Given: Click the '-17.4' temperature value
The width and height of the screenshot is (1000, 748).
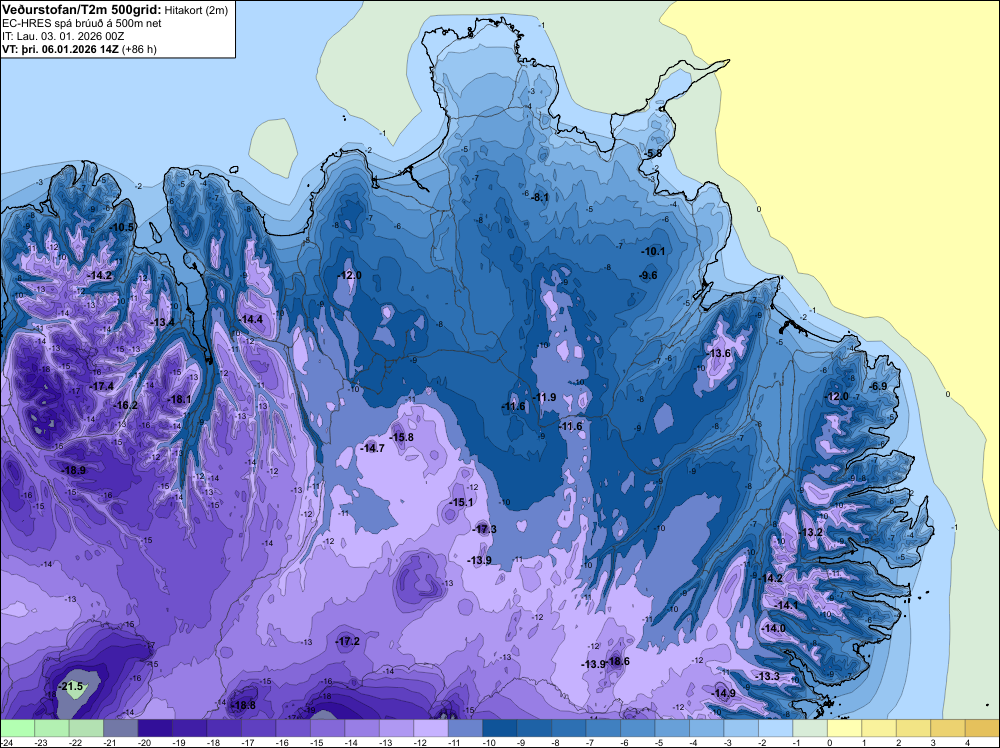Looking at the screenshot, I should (101, 386).
